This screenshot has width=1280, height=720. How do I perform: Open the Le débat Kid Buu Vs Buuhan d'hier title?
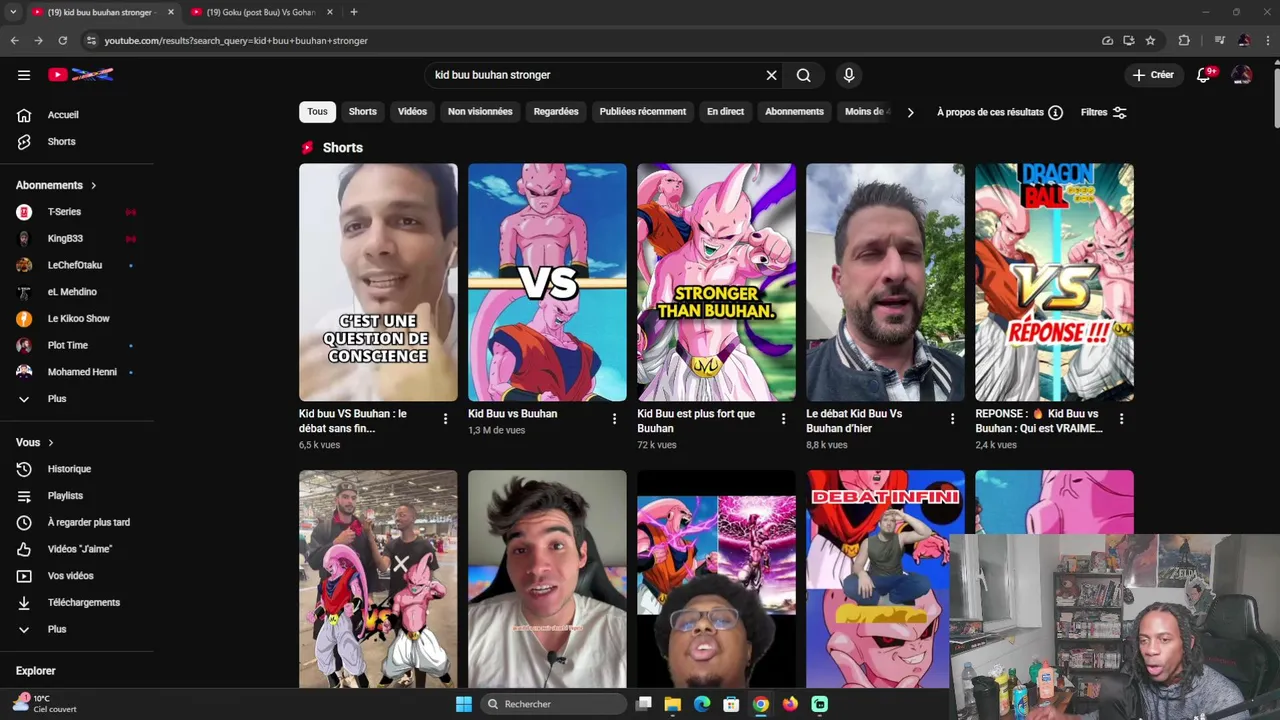coord(854,421)
